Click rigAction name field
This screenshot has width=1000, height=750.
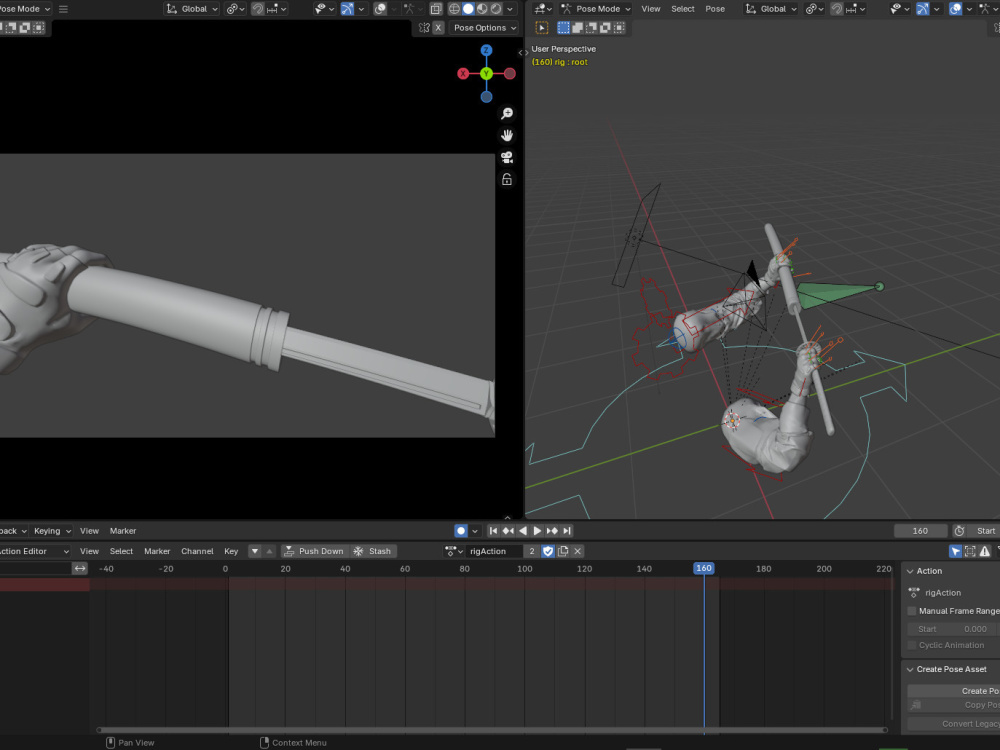pos(494,551)
